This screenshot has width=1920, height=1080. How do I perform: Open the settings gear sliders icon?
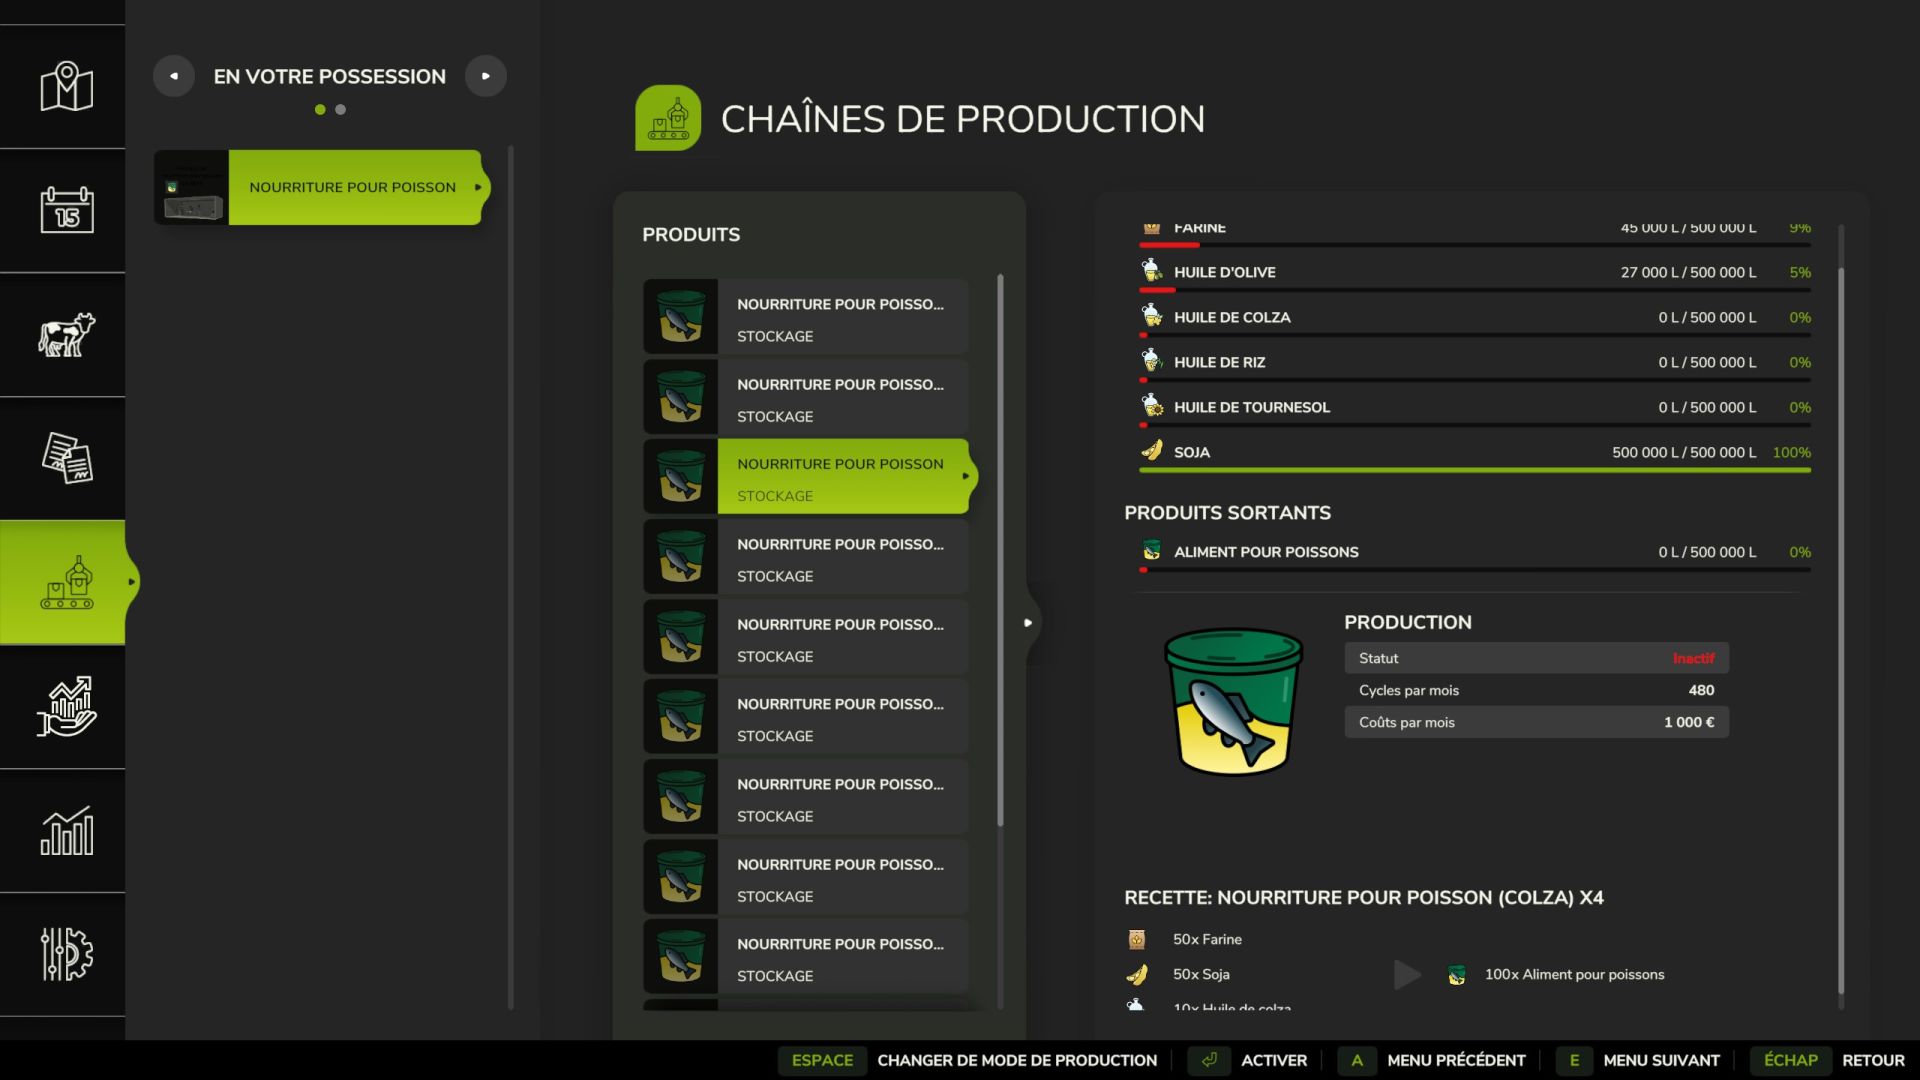(x=66, y=954)
